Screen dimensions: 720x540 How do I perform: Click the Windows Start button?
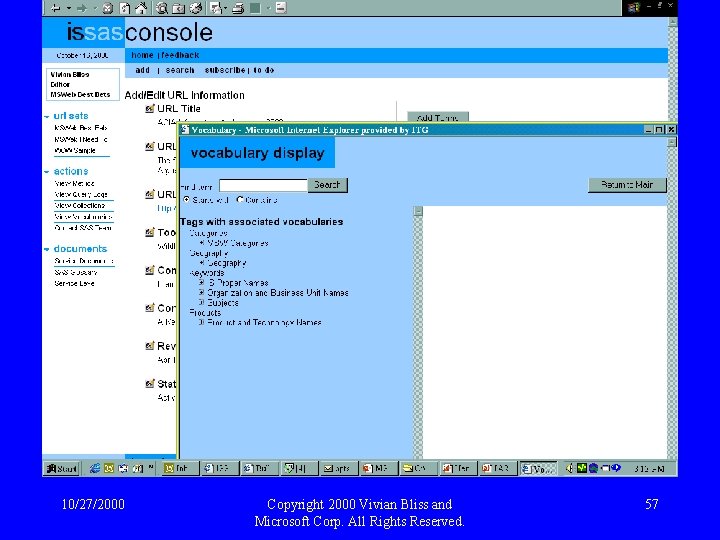(62, 468)
